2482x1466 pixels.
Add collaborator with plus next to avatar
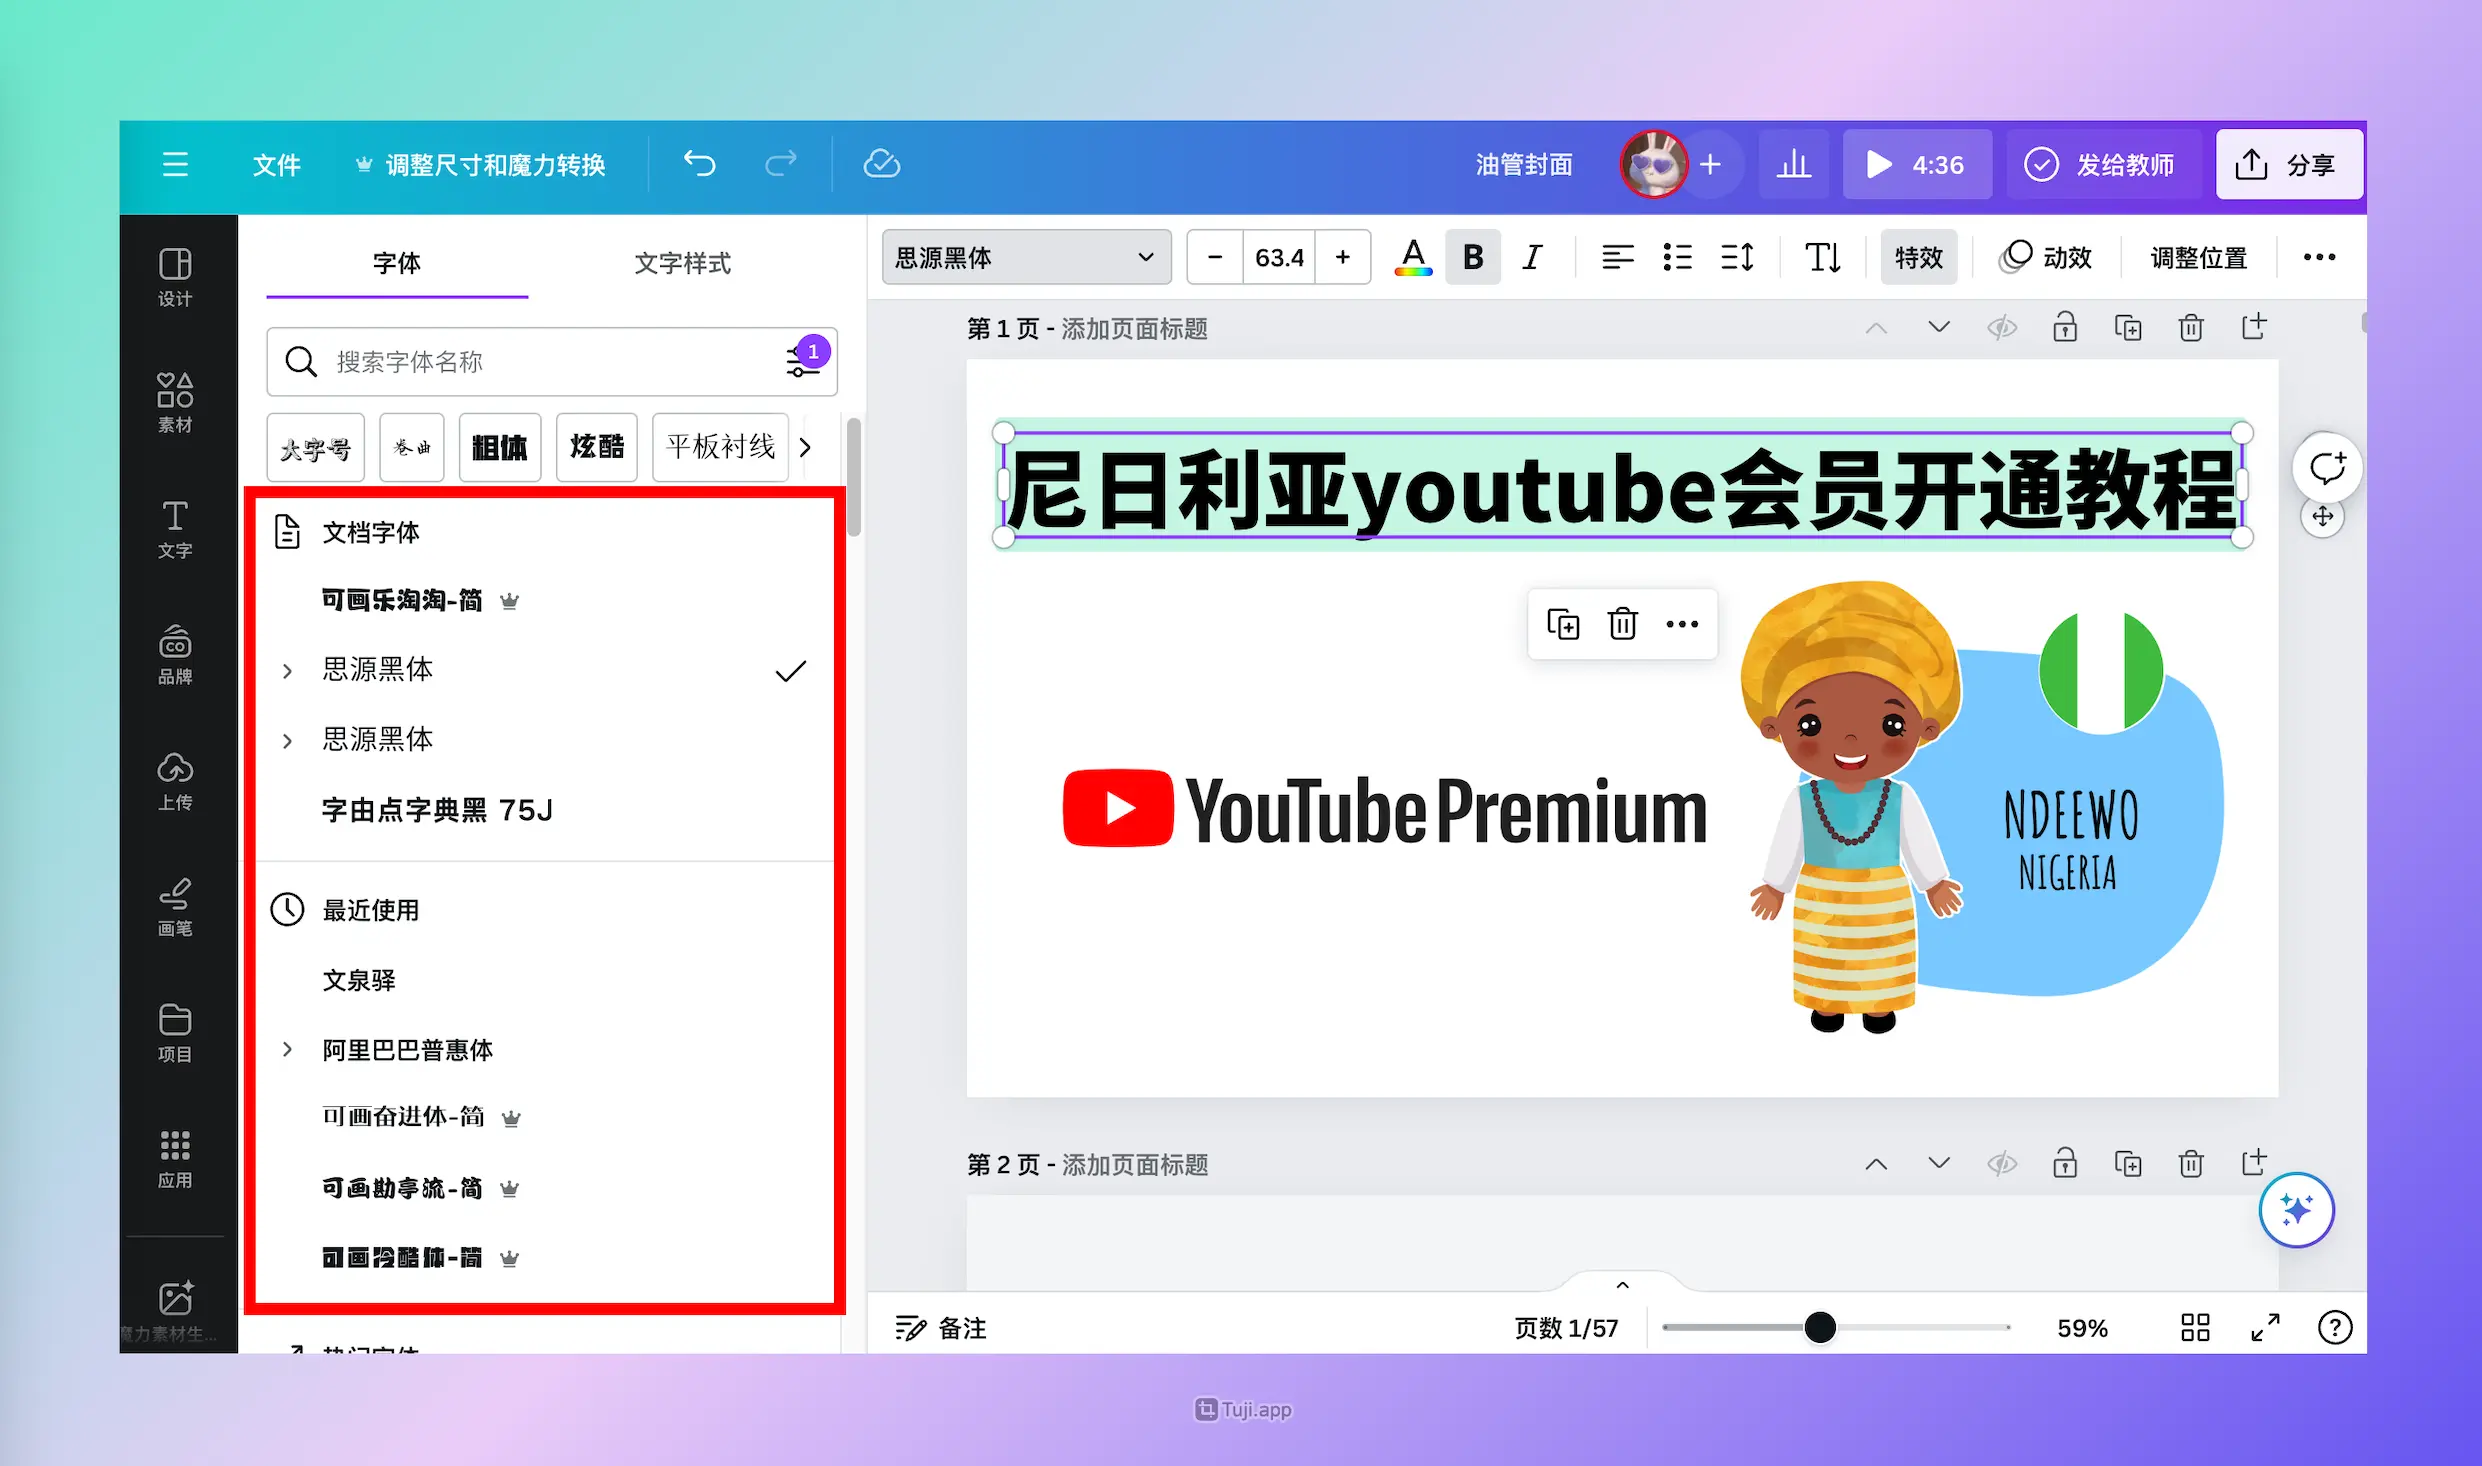(1710, 164)
